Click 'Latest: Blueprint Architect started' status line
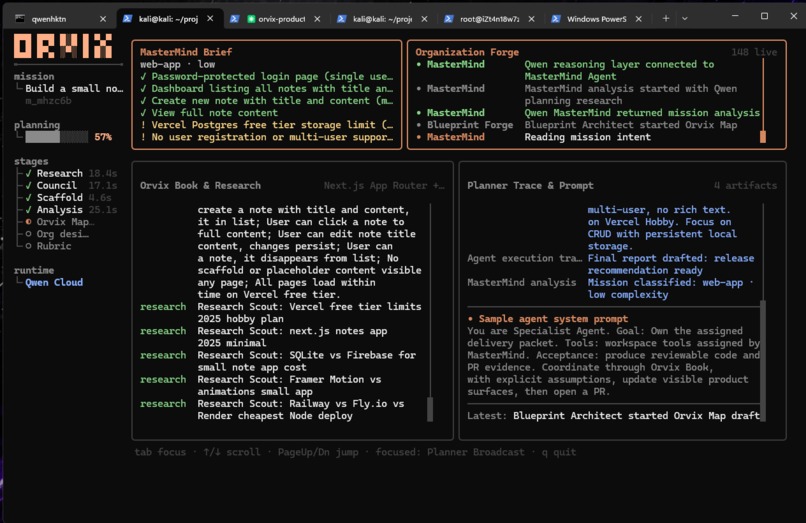 [x=613, y=416]
